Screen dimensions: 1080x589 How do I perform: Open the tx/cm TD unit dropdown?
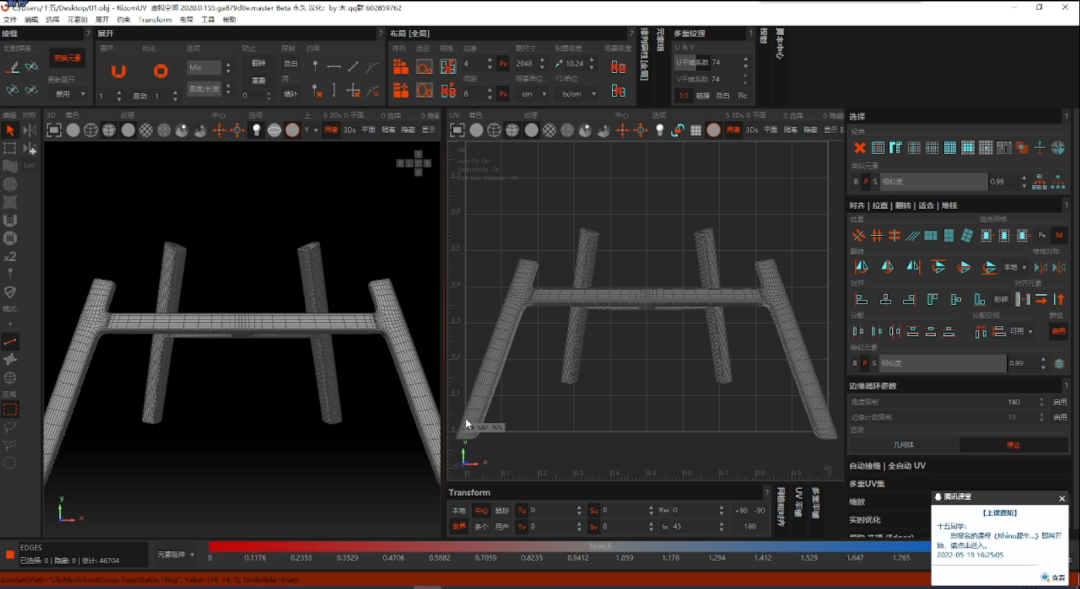tap(579, 94)
